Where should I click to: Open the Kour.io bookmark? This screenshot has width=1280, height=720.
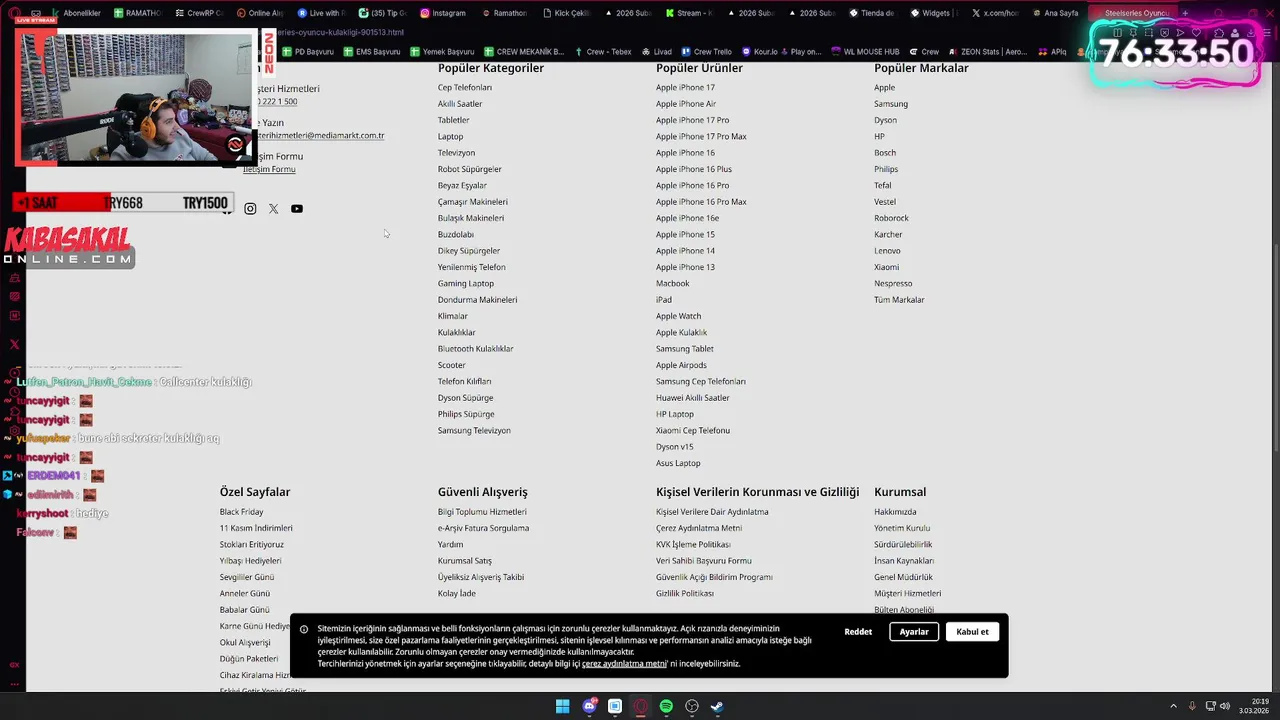tap(759, 52)
